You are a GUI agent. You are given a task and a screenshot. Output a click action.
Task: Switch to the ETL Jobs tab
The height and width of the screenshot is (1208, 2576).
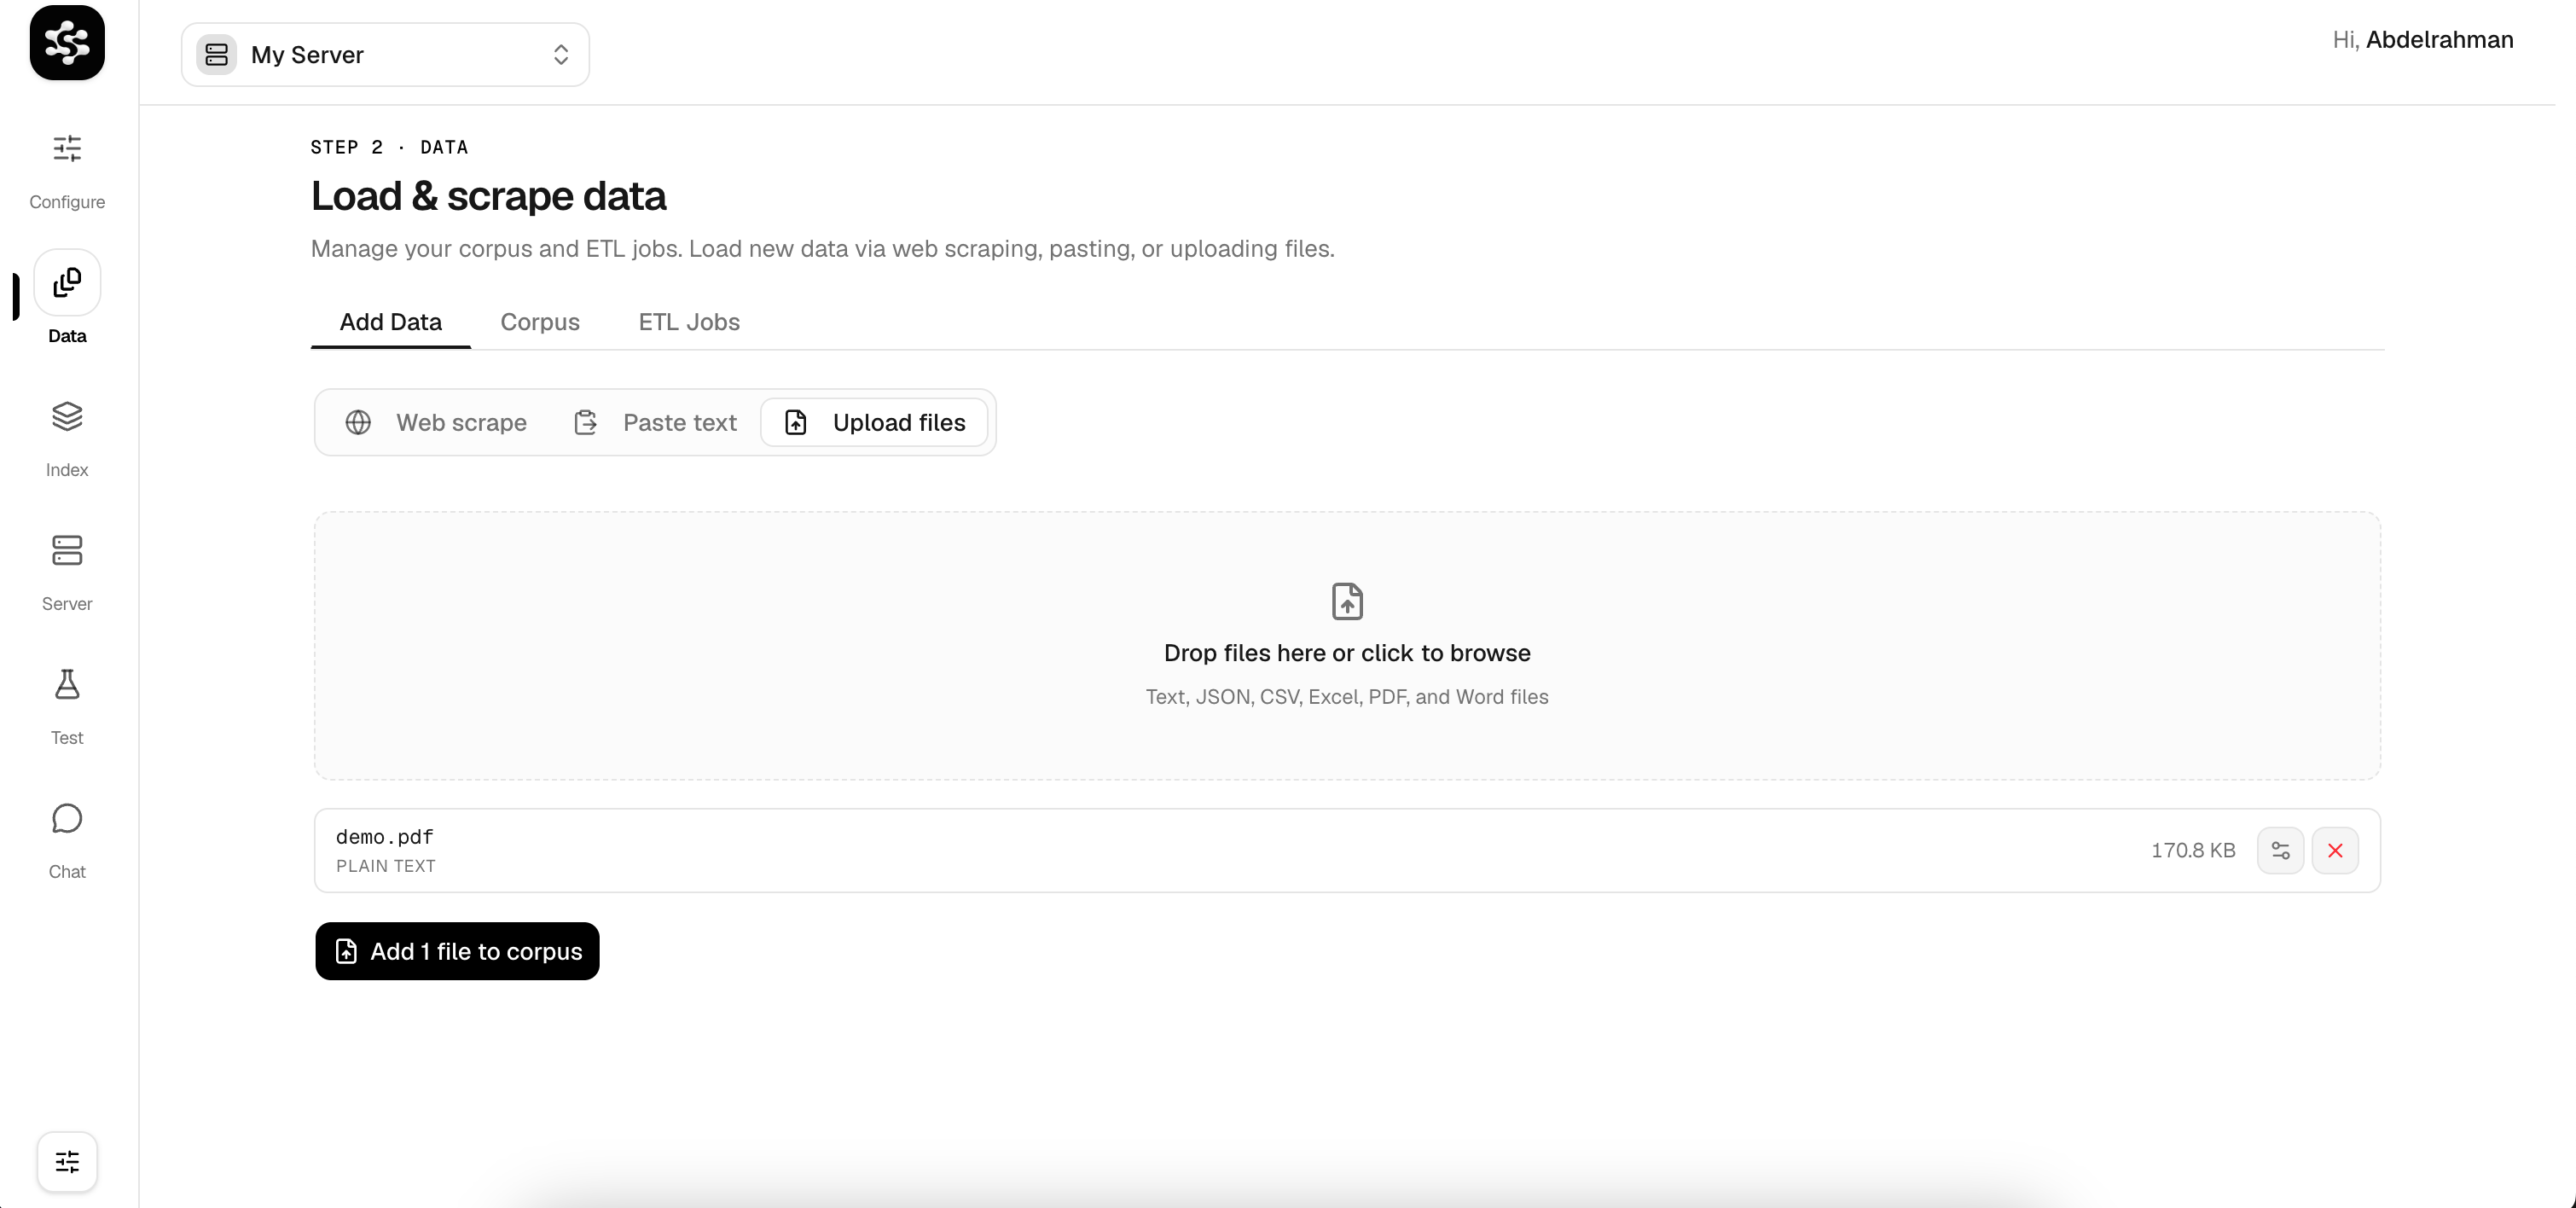click(689, 322)
